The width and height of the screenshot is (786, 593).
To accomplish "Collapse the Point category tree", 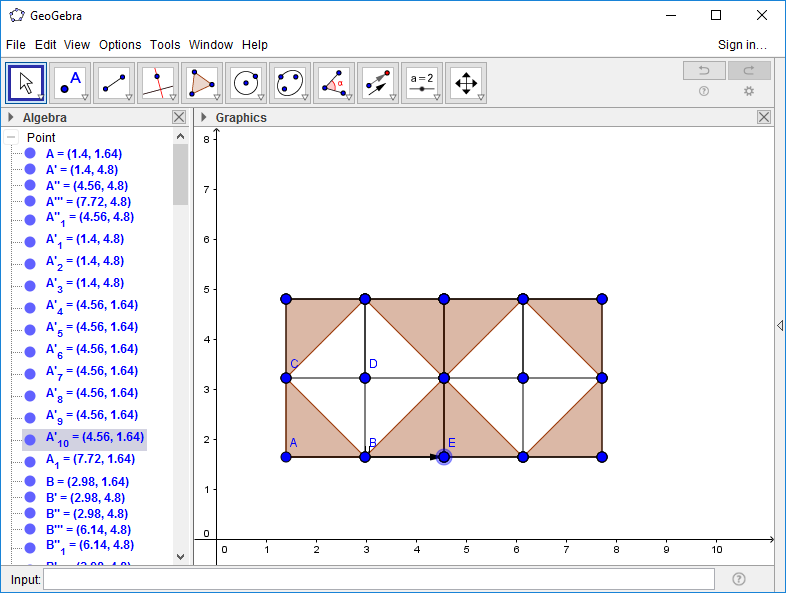I will point(12,138).
